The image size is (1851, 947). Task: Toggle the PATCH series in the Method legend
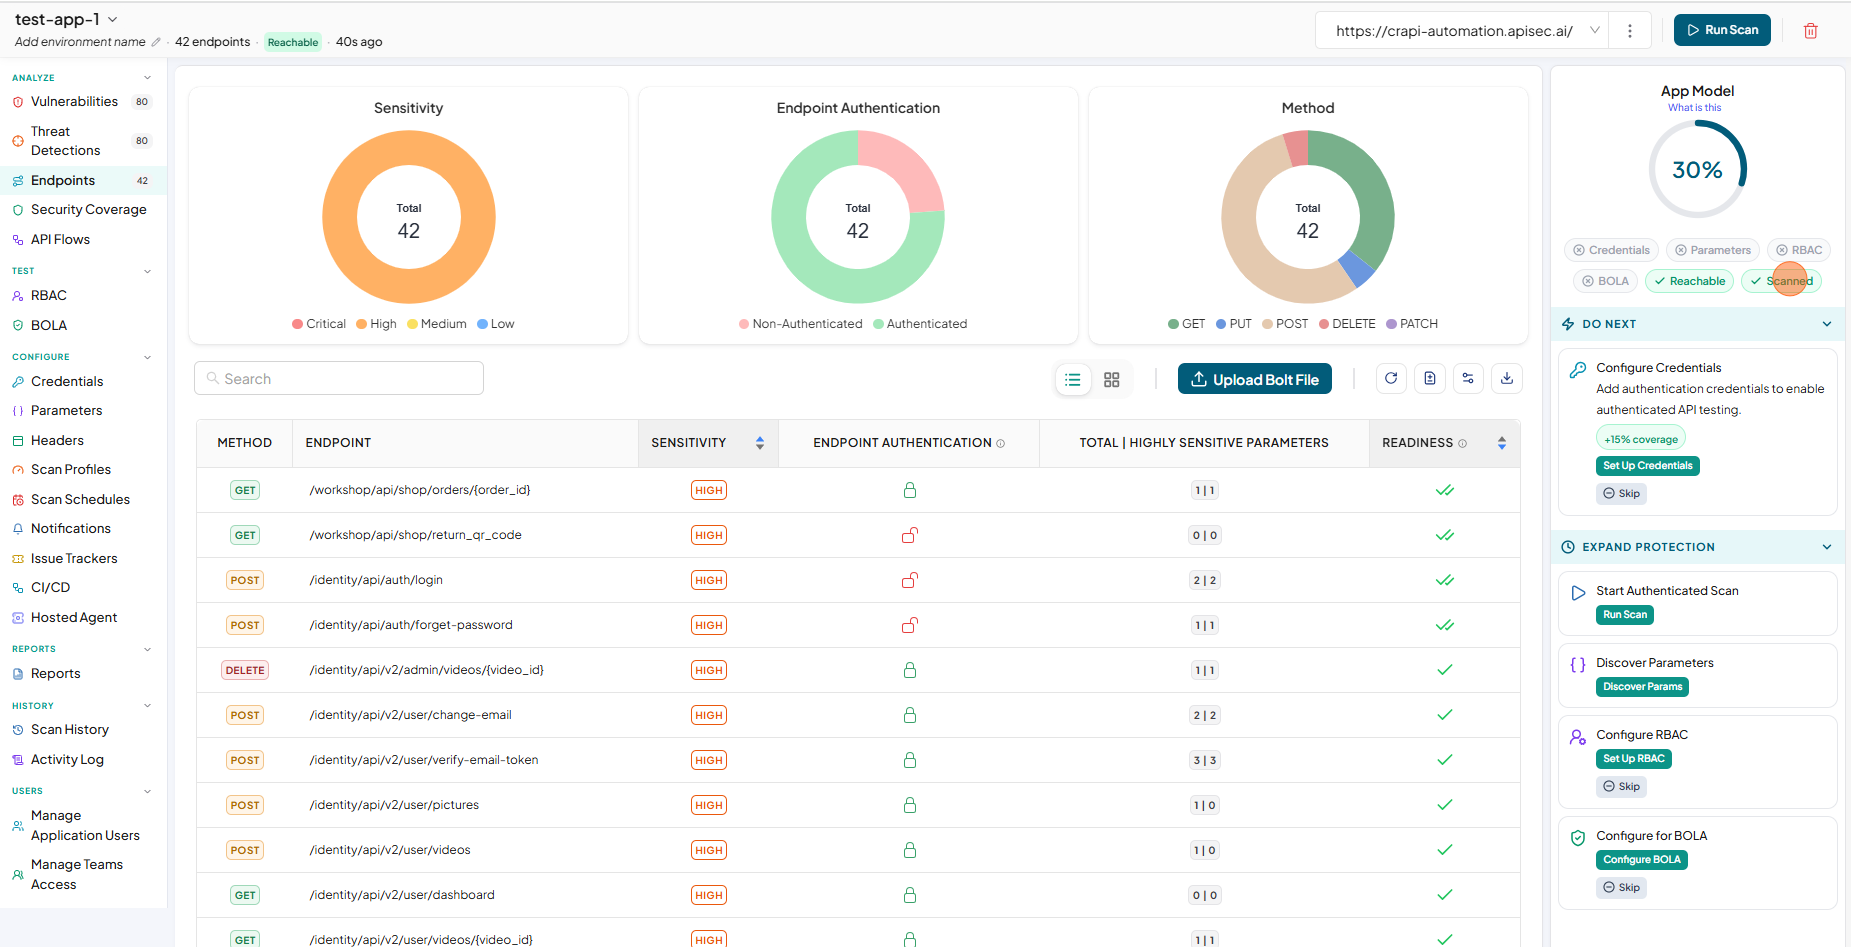pos(1412,324)
